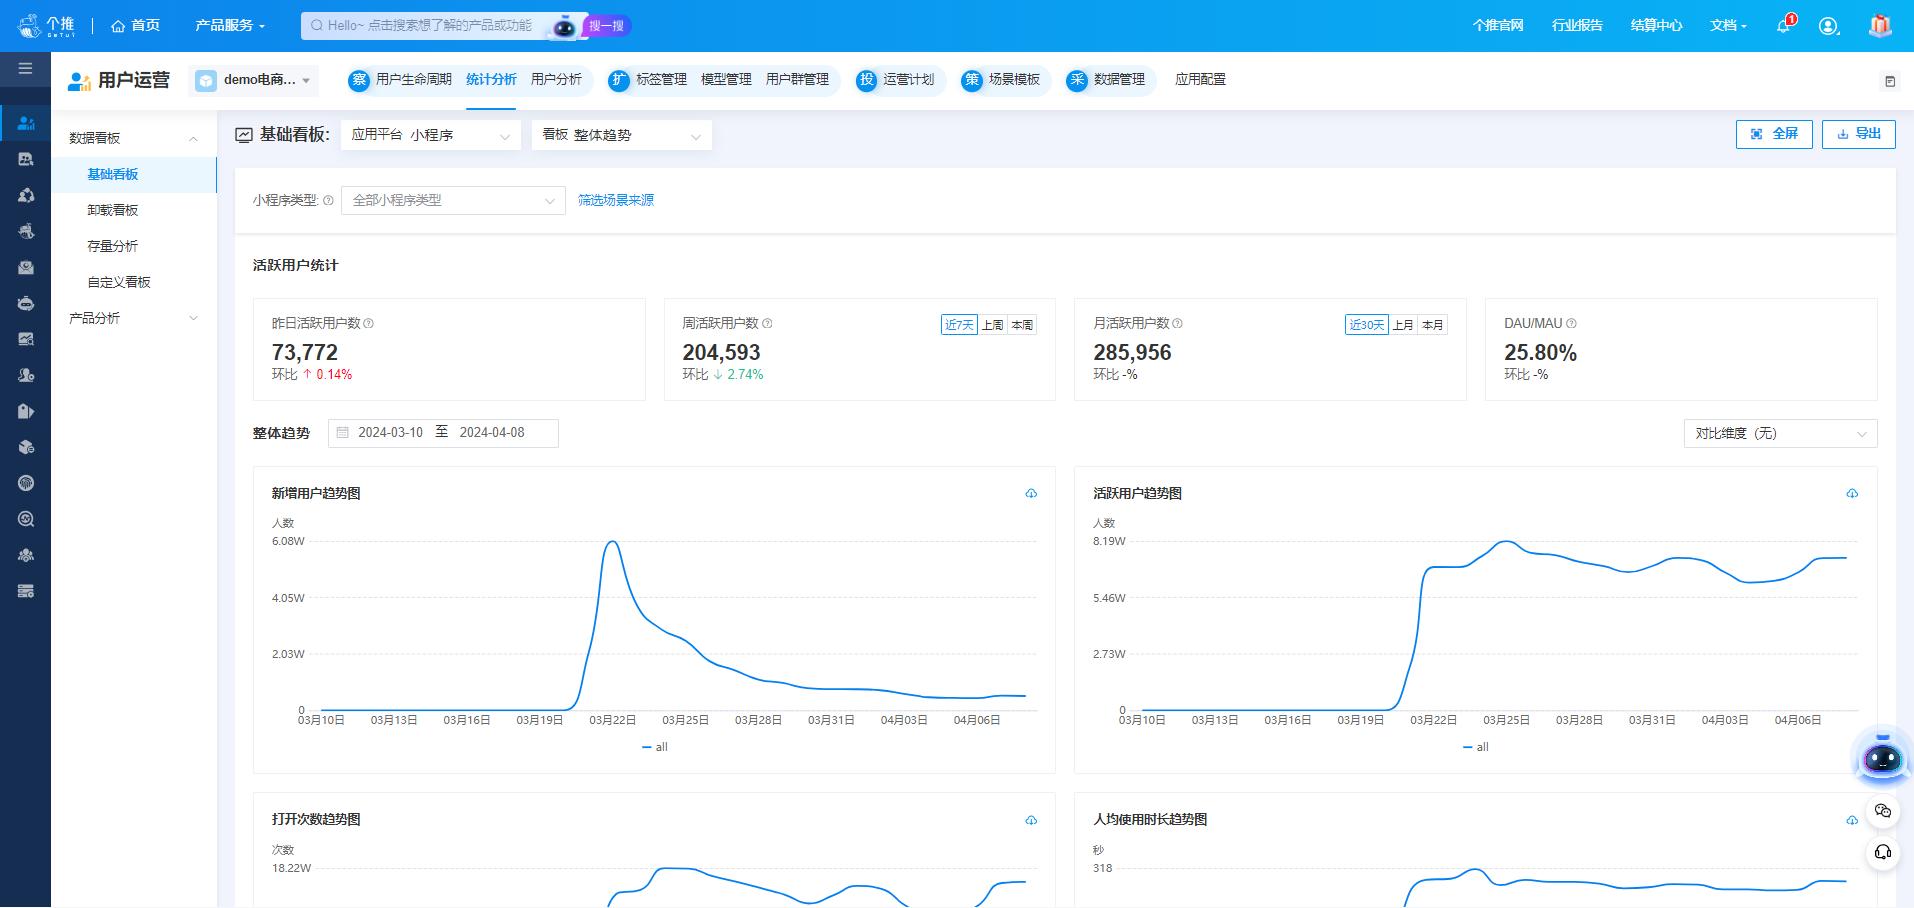The height and width of the screenshot is (908, 1914).
Task: Open the notification bell
Action: 1783,25
